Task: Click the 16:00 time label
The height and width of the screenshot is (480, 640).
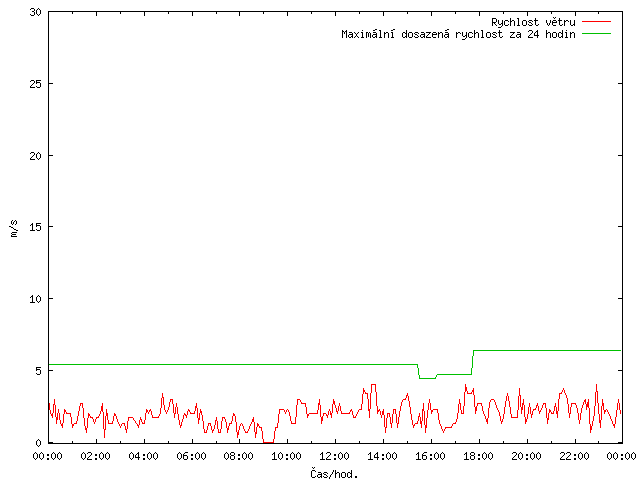Action: pos(430,456)
